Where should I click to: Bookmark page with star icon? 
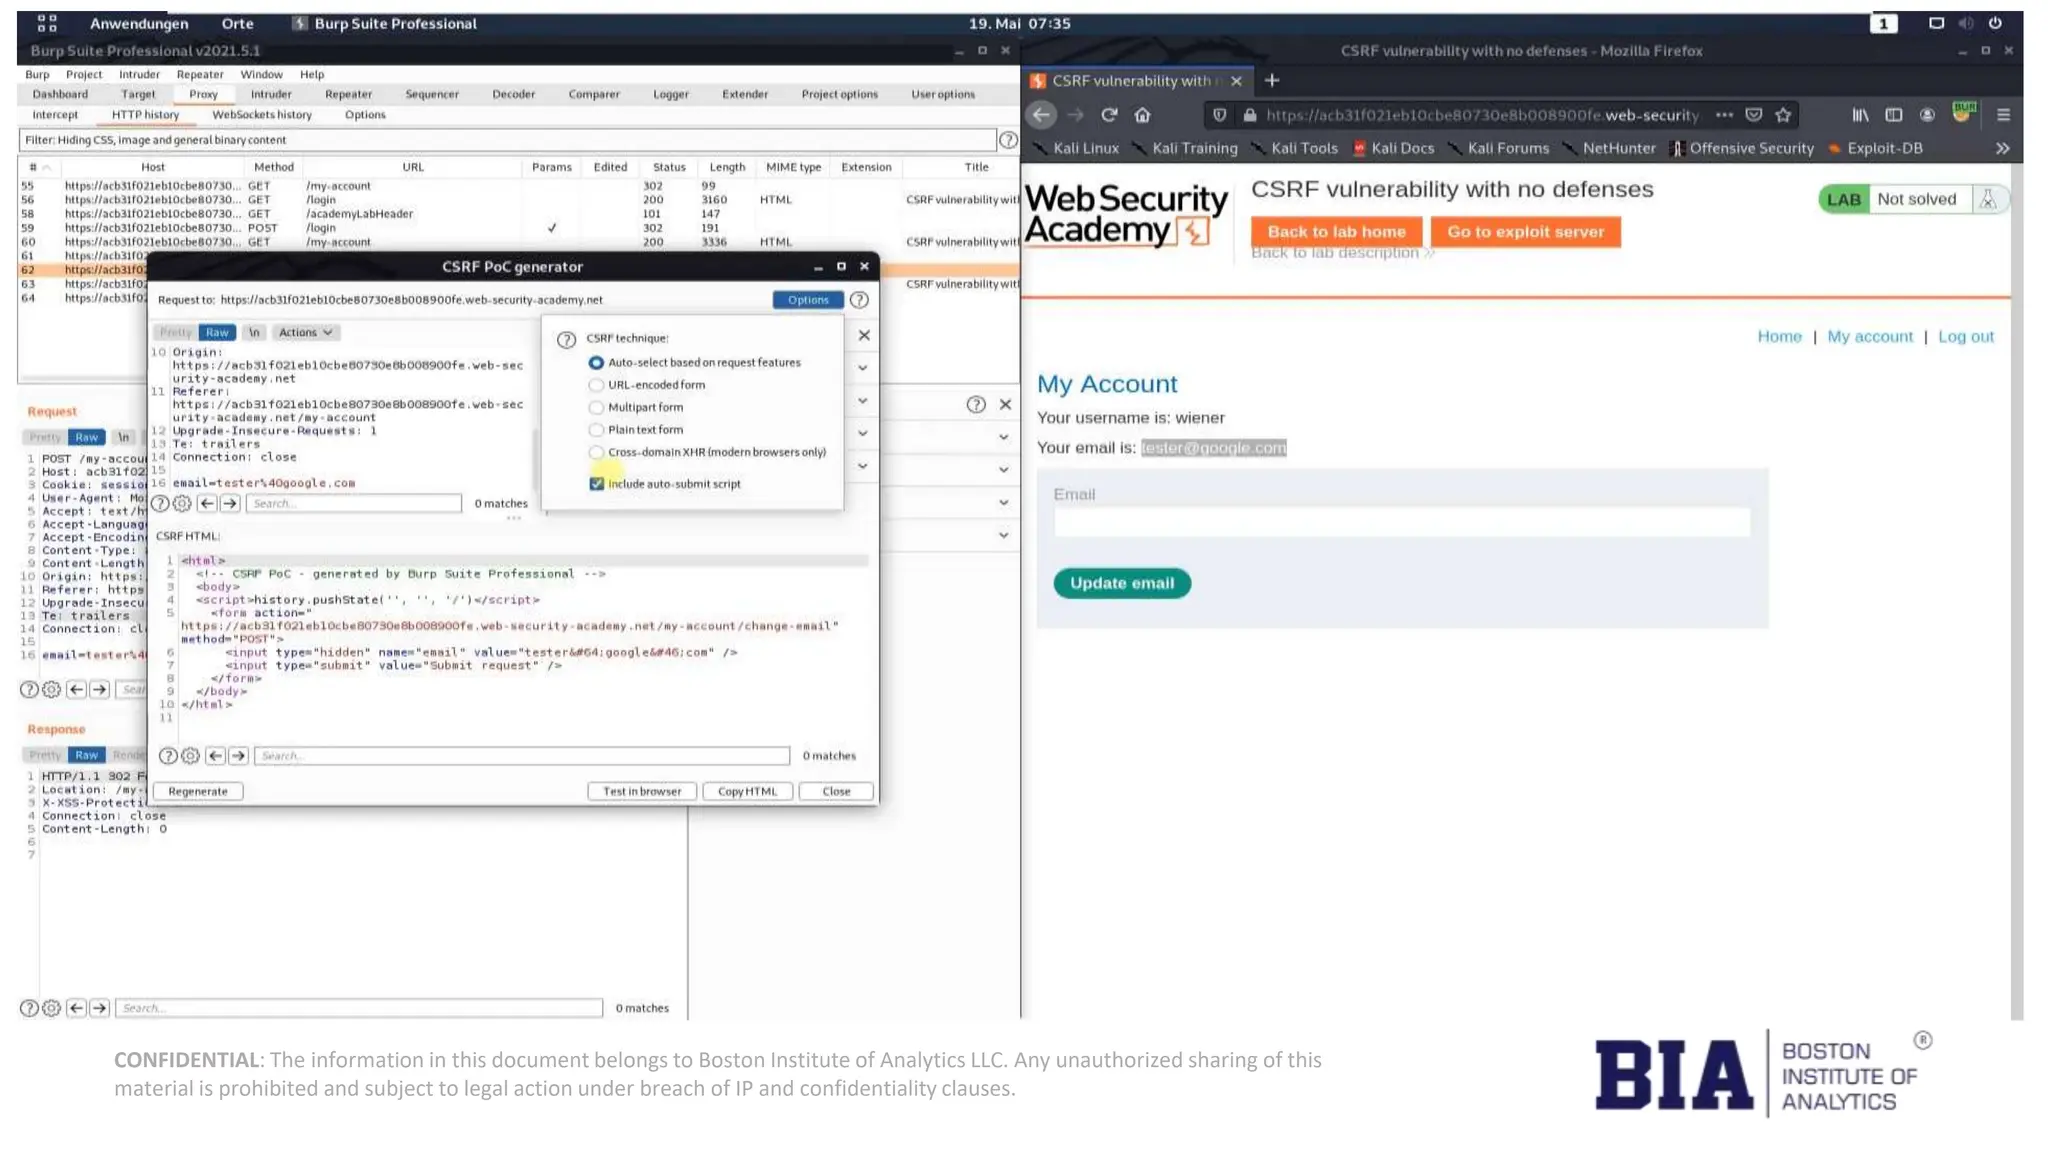(x=1783, y=115)
